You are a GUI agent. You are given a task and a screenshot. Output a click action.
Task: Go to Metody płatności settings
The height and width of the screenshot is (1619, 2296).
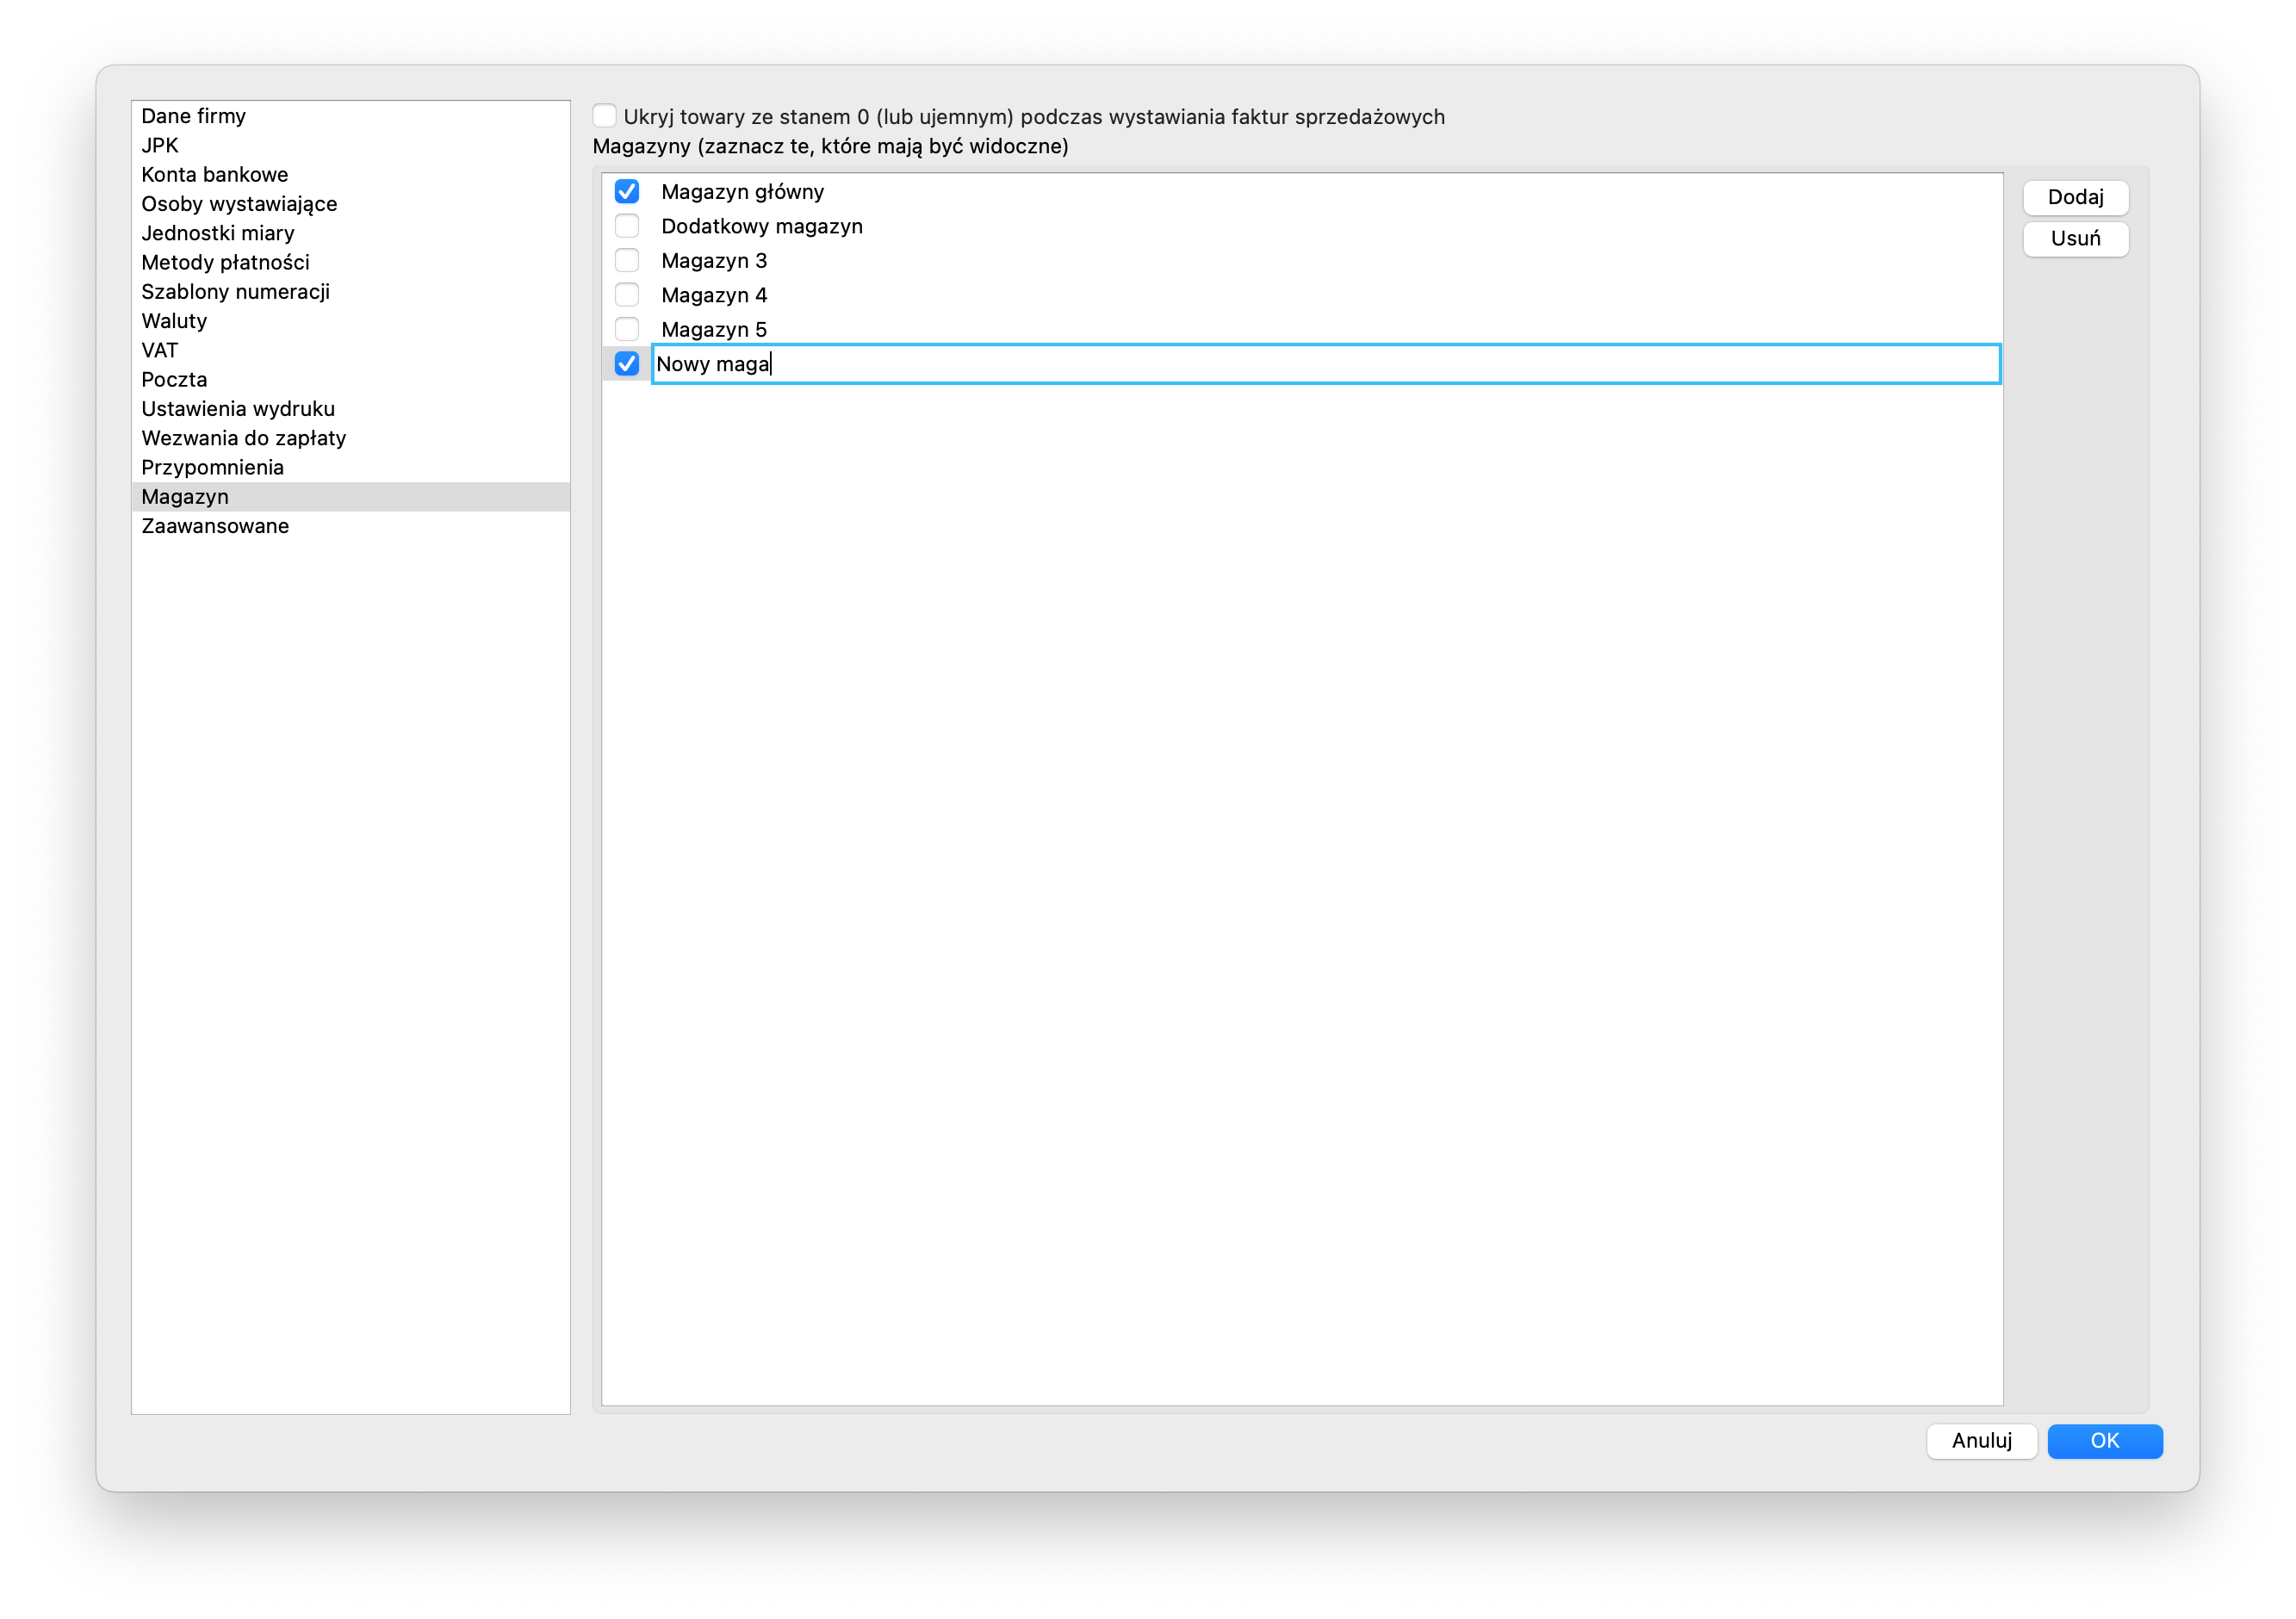(x=351, y=262)
